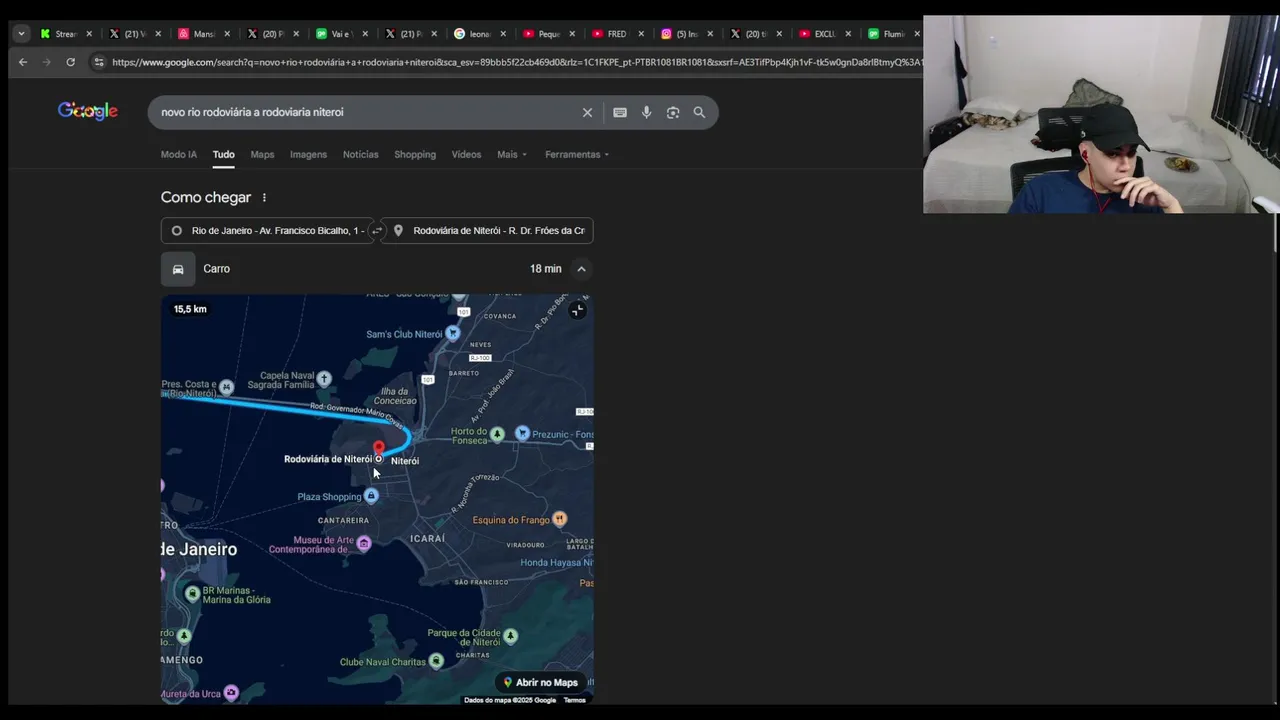This screenshot has width=1280, height=720.
Task: Start voice search with microphone icon
Action: [646, 113]
